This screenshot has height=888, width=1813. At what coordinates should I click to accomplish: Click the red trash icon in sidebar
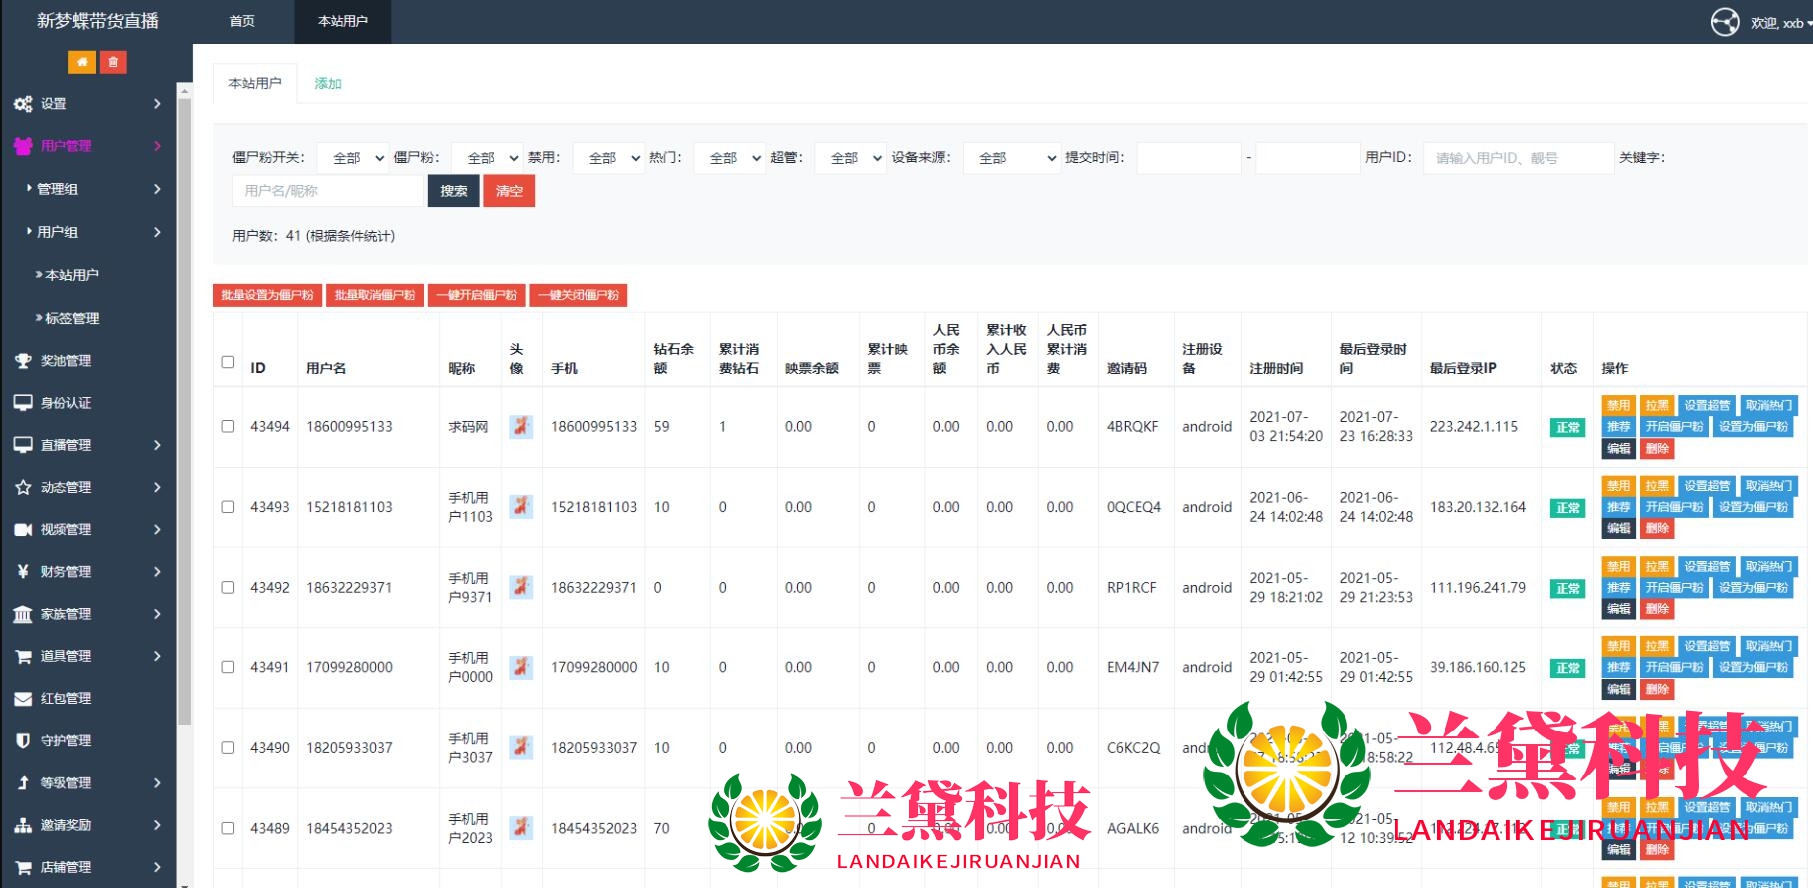click(x=113, y=62)
